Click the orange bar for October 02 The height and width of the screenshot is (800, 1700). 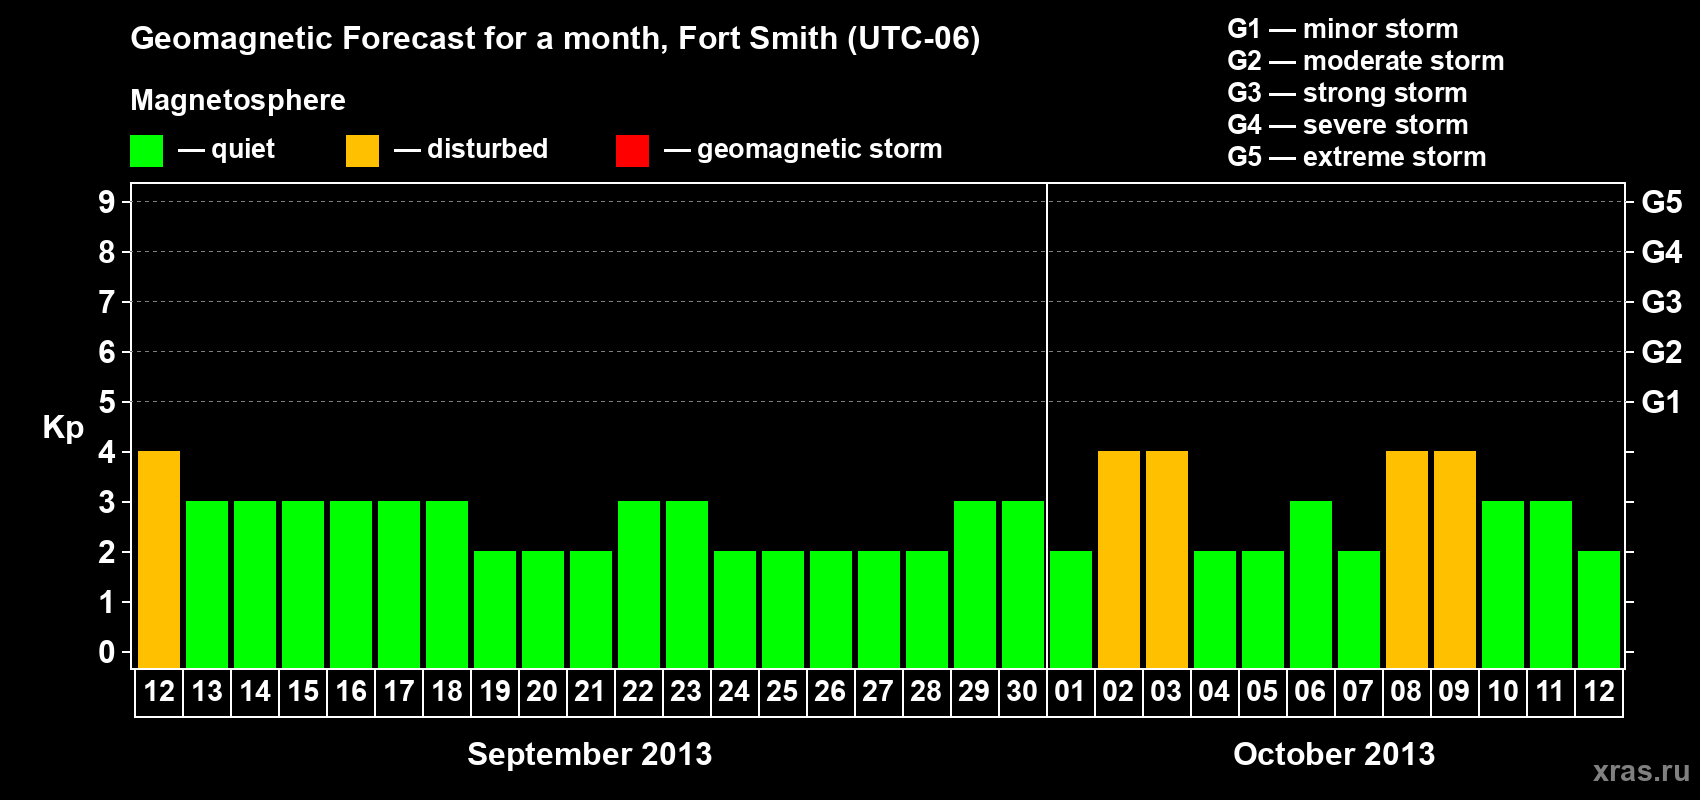[1119, 560]
